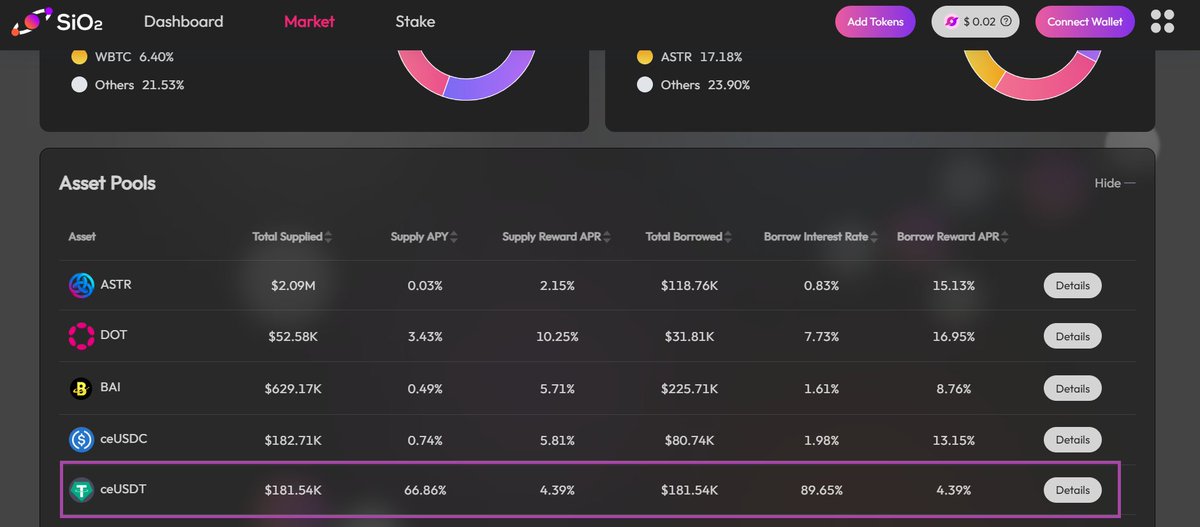
Task: Open Details for ASTR pool
Action: coord(1073,285)
